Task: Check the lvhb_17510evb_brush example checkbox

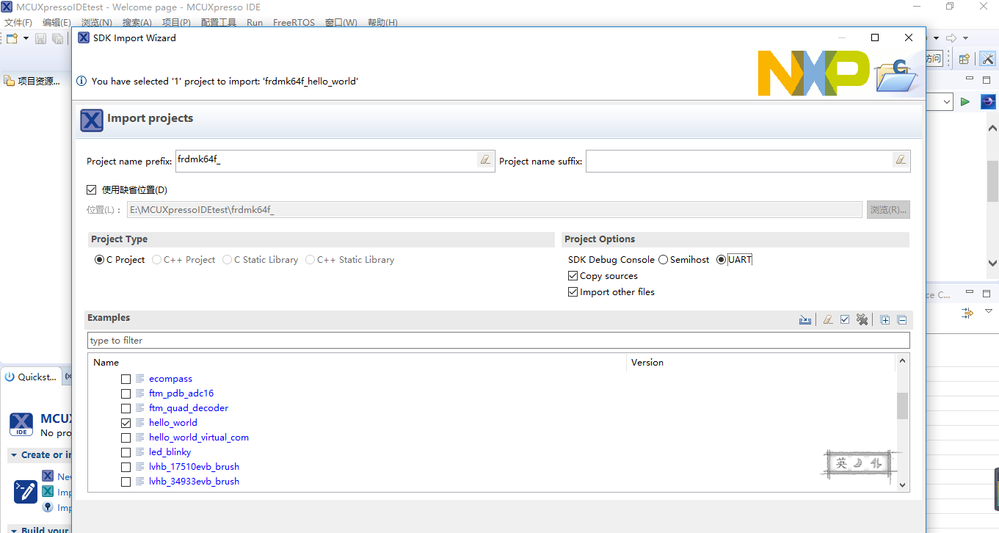Action: coord(126,467)
